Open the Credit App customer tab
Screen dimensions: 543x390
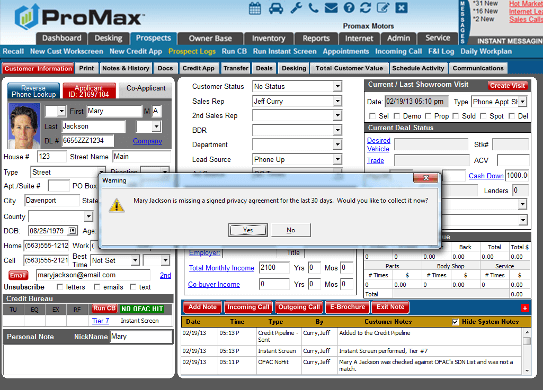(x=198, y=68)
